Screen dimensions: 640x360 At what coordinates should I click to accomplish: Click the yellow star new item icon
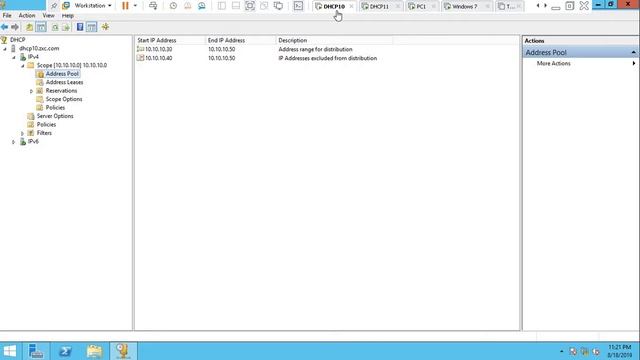(105, 27)
